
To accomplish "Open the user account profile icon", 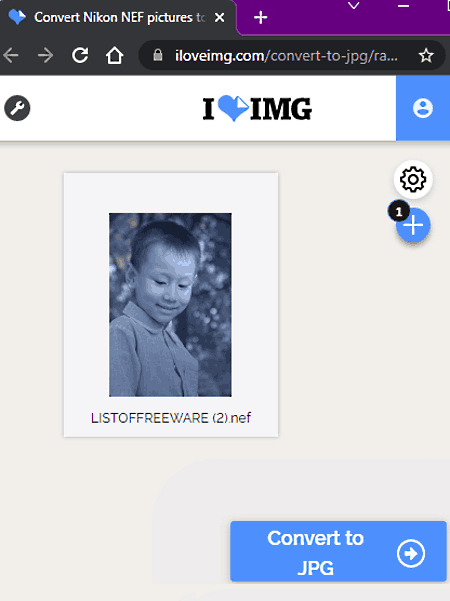I will (x=423, y=108).
